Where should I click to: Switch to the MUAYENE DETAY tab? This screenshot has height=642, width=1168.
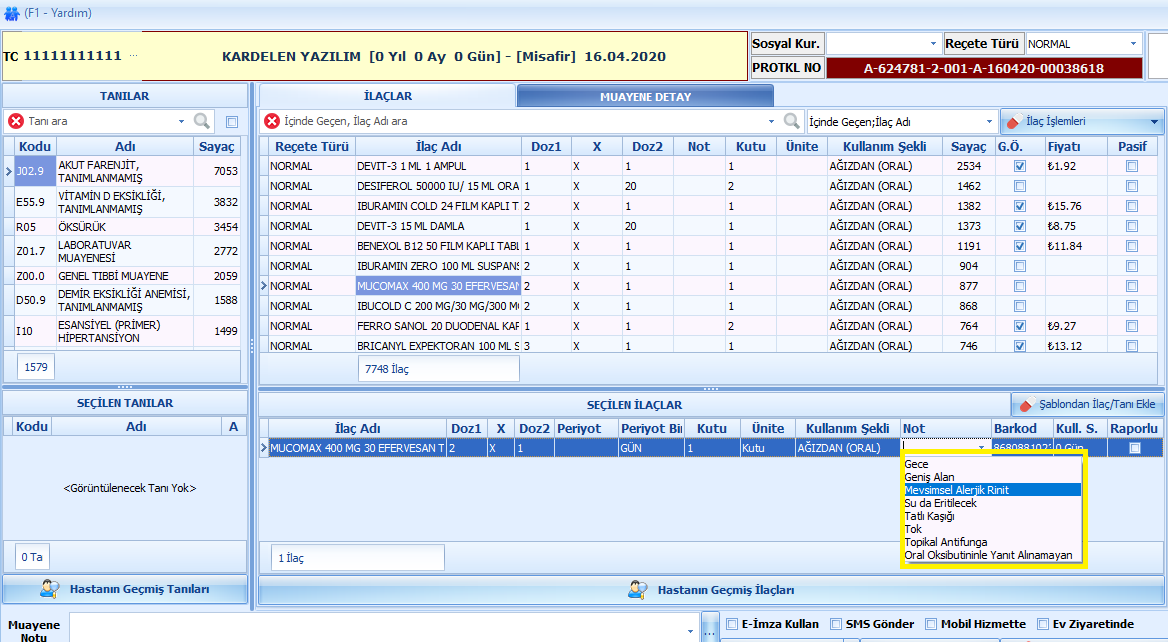click(645, 97)
